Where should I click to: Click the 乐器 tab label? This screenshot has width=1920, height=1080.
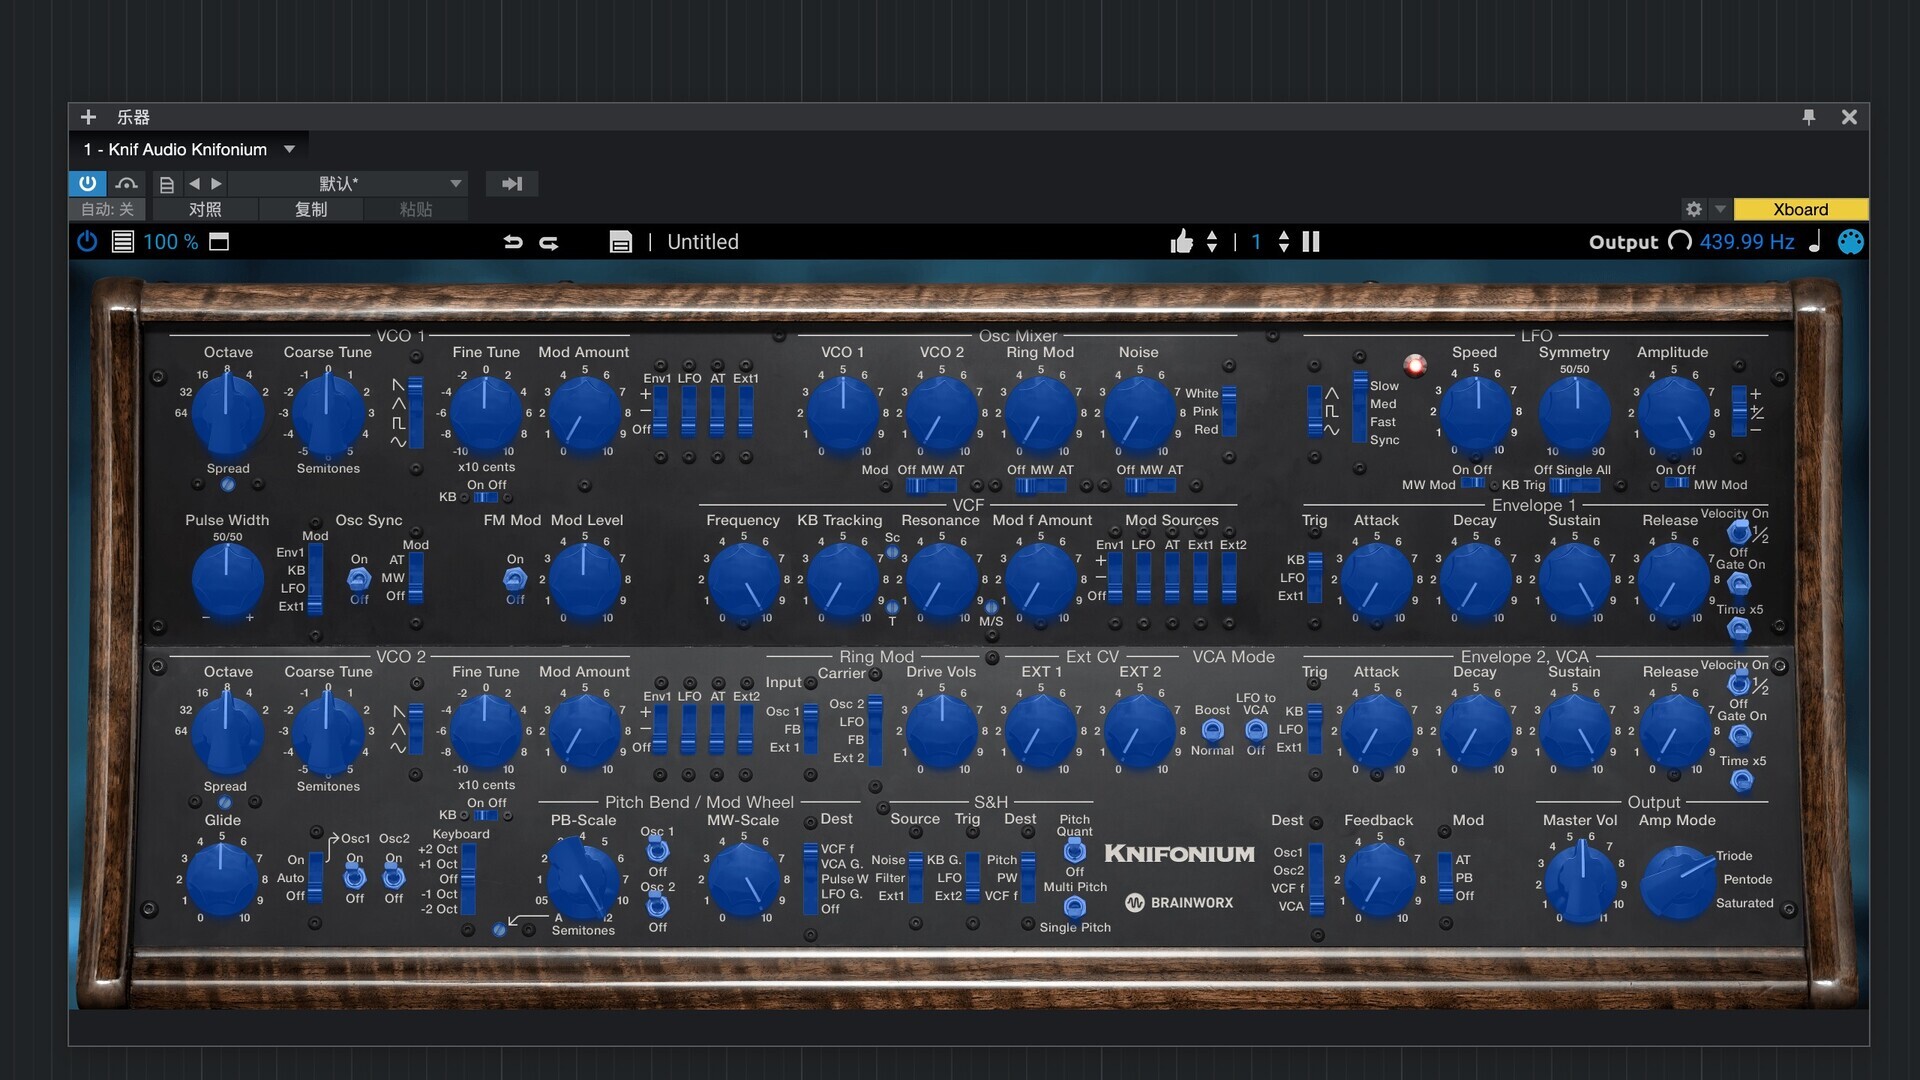pos(133,117)
